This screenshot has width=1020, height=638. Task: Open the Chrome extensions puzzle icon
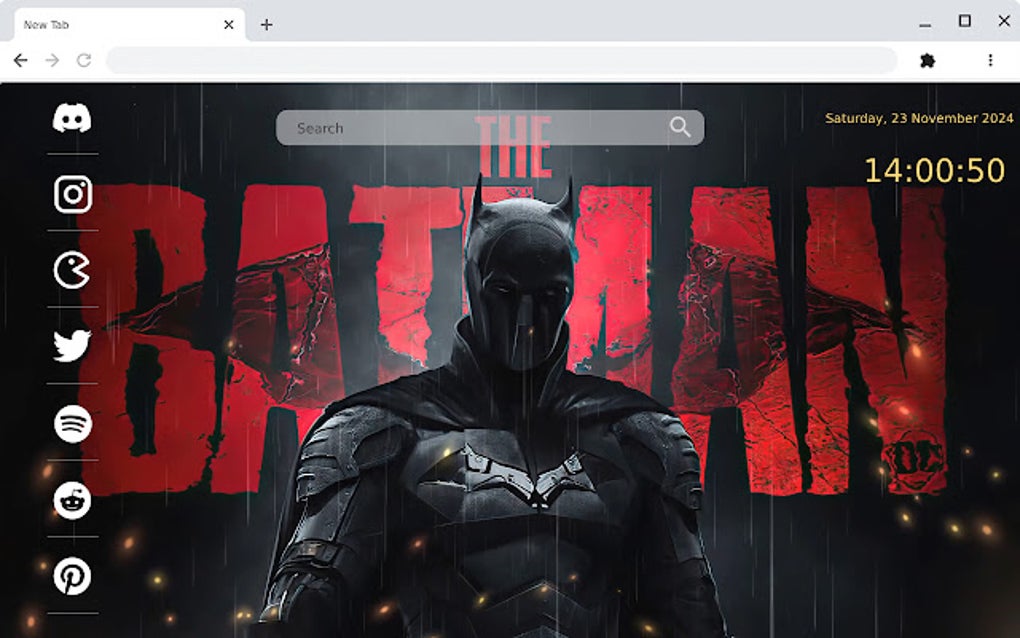[x=926, y=60]
